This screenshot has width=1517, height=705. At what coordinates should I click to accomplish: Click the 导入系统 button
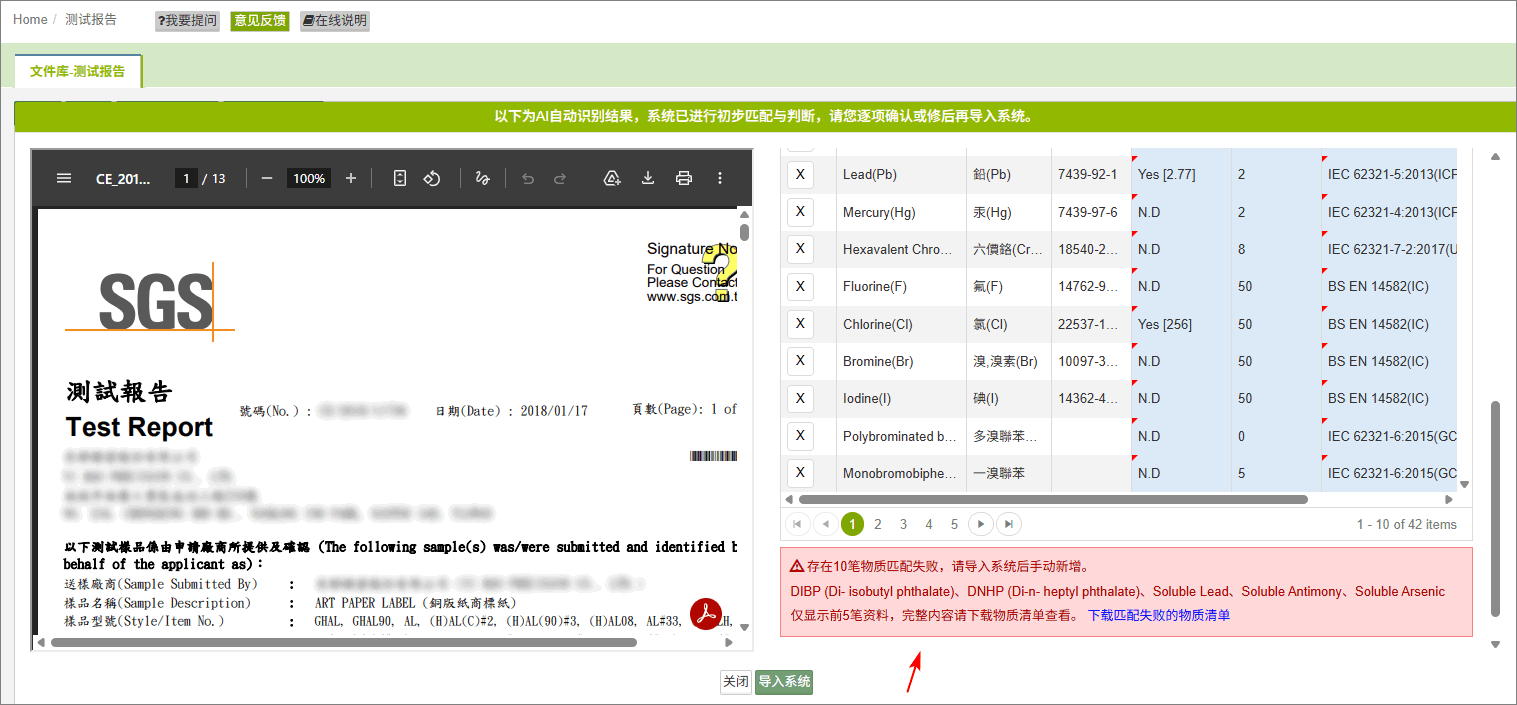(x=784, y=682)
